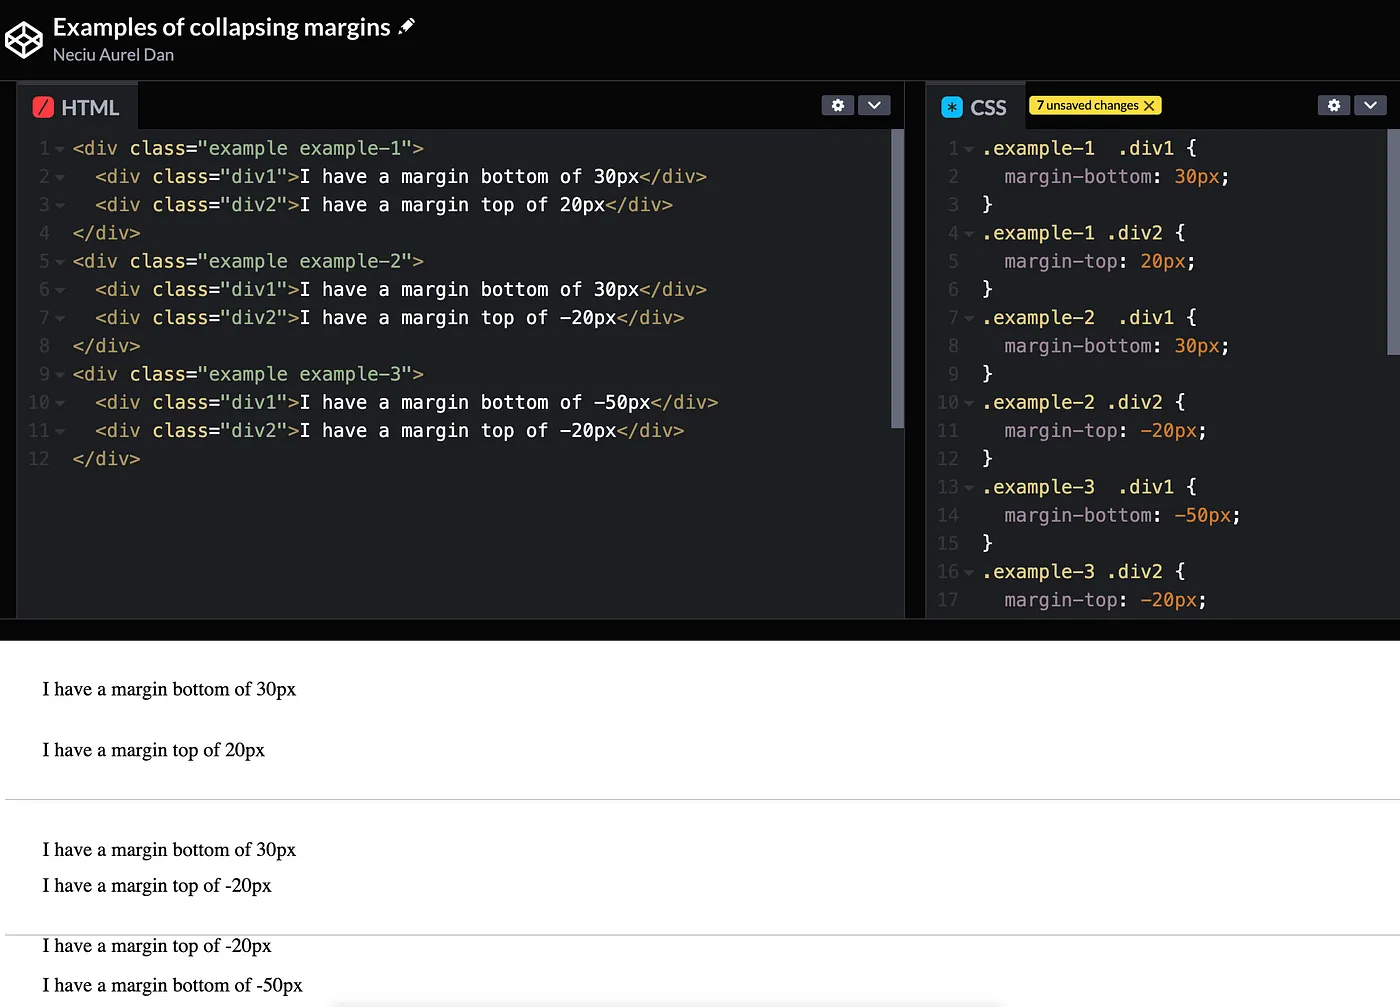The height and width of the screenshot is (1007, 1400).
Task: Click line number 6 in the HTML editor
Action: [45, 289]
